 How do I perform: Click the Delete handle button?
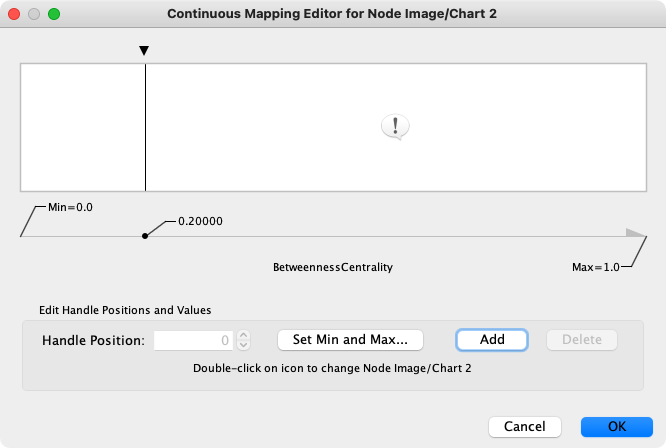click(582, 340)
